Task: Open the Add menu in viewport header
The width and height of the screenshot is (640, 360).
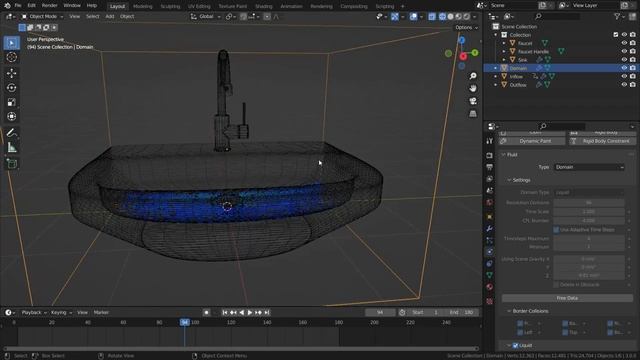Action: 110,17
